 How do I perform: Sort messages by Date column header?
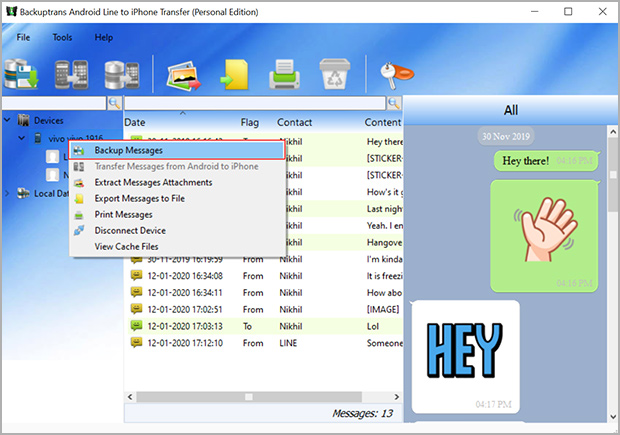click(x=135, y=122)
